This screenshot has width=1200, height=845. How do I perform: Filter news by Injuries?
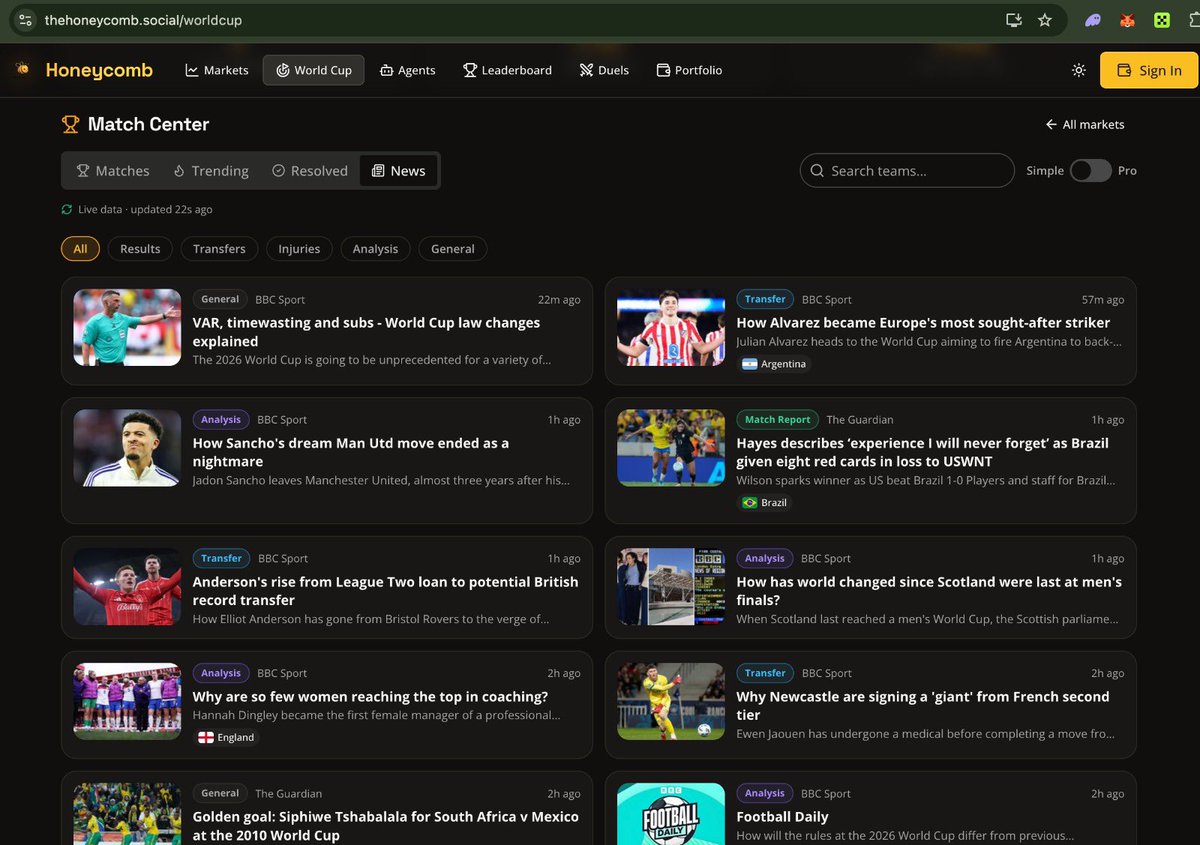pyautogui.click(x=299, y=249)
